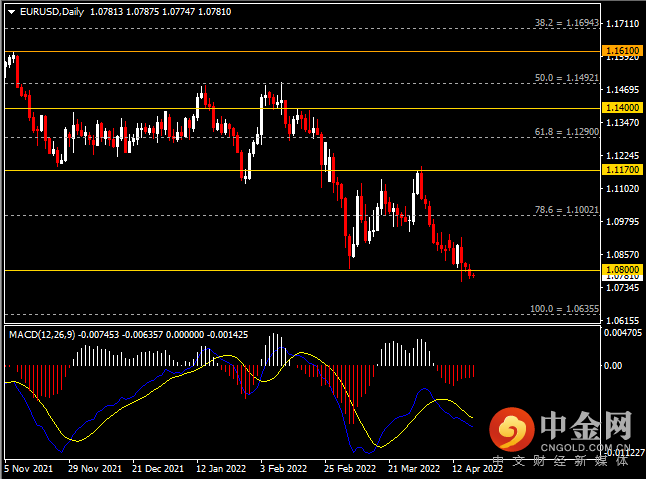Select the 1.11700 yellow price label
Screen dimensions: 646x479
point(623,170)
